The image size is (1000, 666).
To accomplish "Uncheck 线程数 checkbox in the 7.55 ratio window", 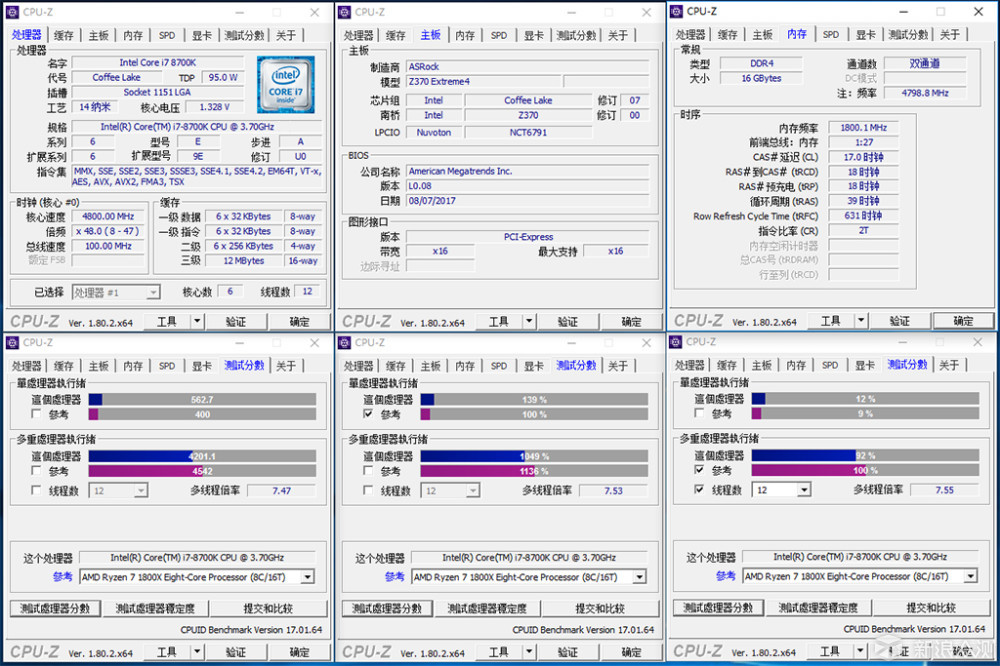I will coord(700,490).
